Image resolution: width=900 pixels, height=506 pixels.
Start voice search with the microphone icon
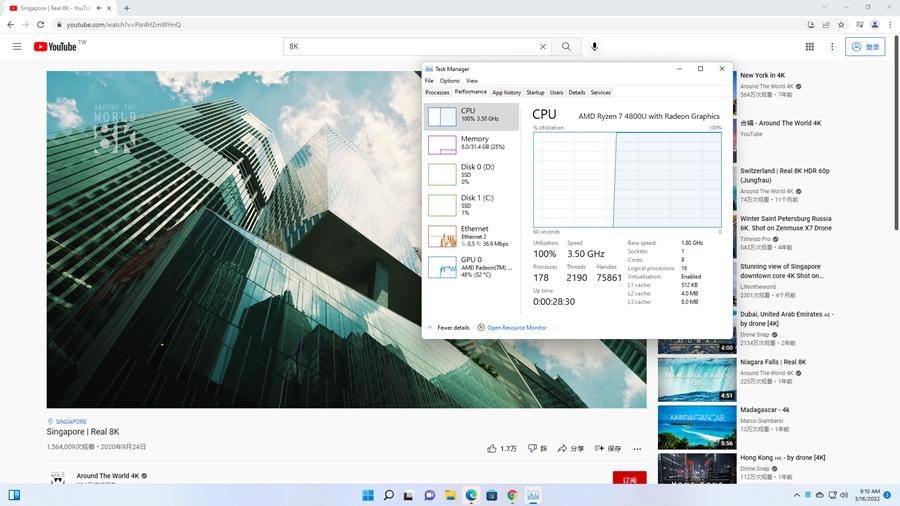point(595,46)
